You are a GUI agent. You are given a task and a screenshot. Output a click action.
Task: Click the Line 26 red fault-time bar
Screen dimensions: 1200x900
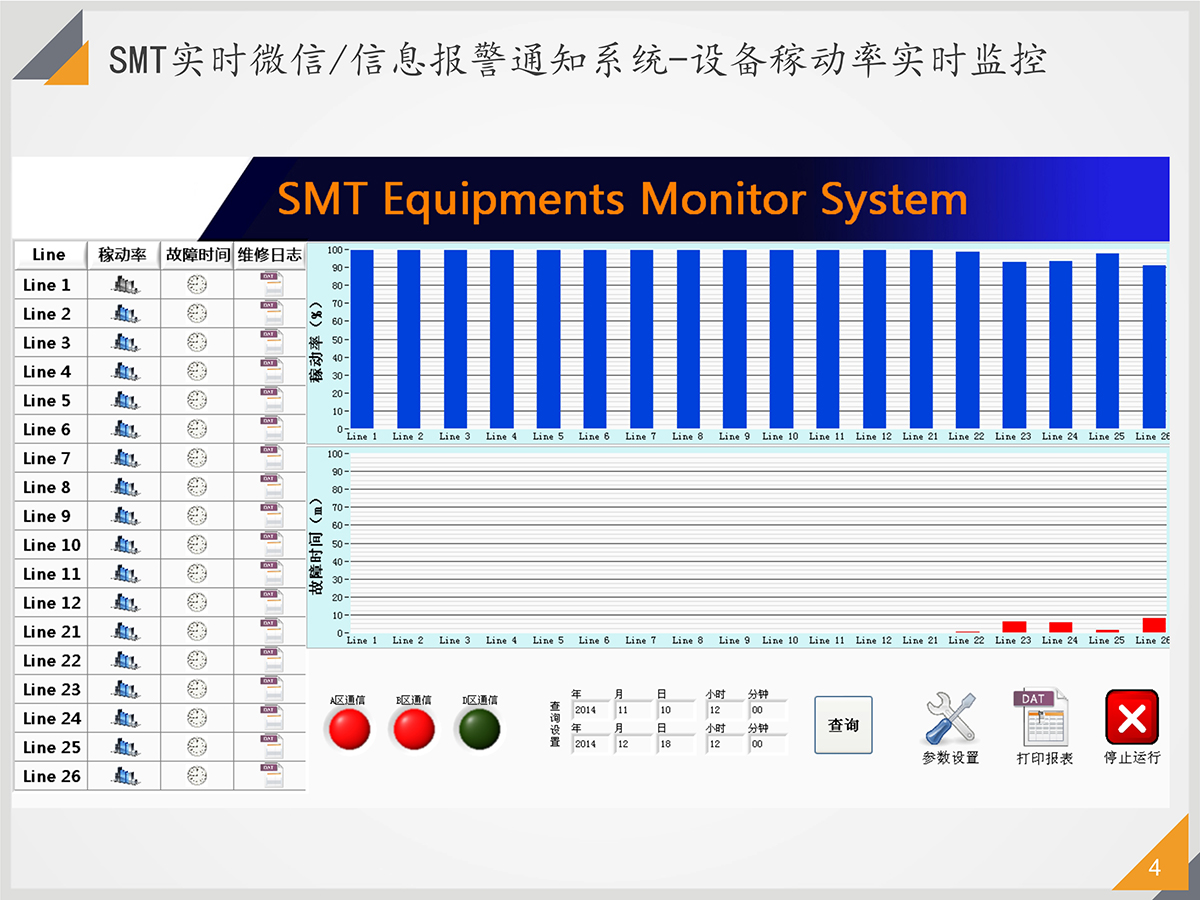[1154, 625]
